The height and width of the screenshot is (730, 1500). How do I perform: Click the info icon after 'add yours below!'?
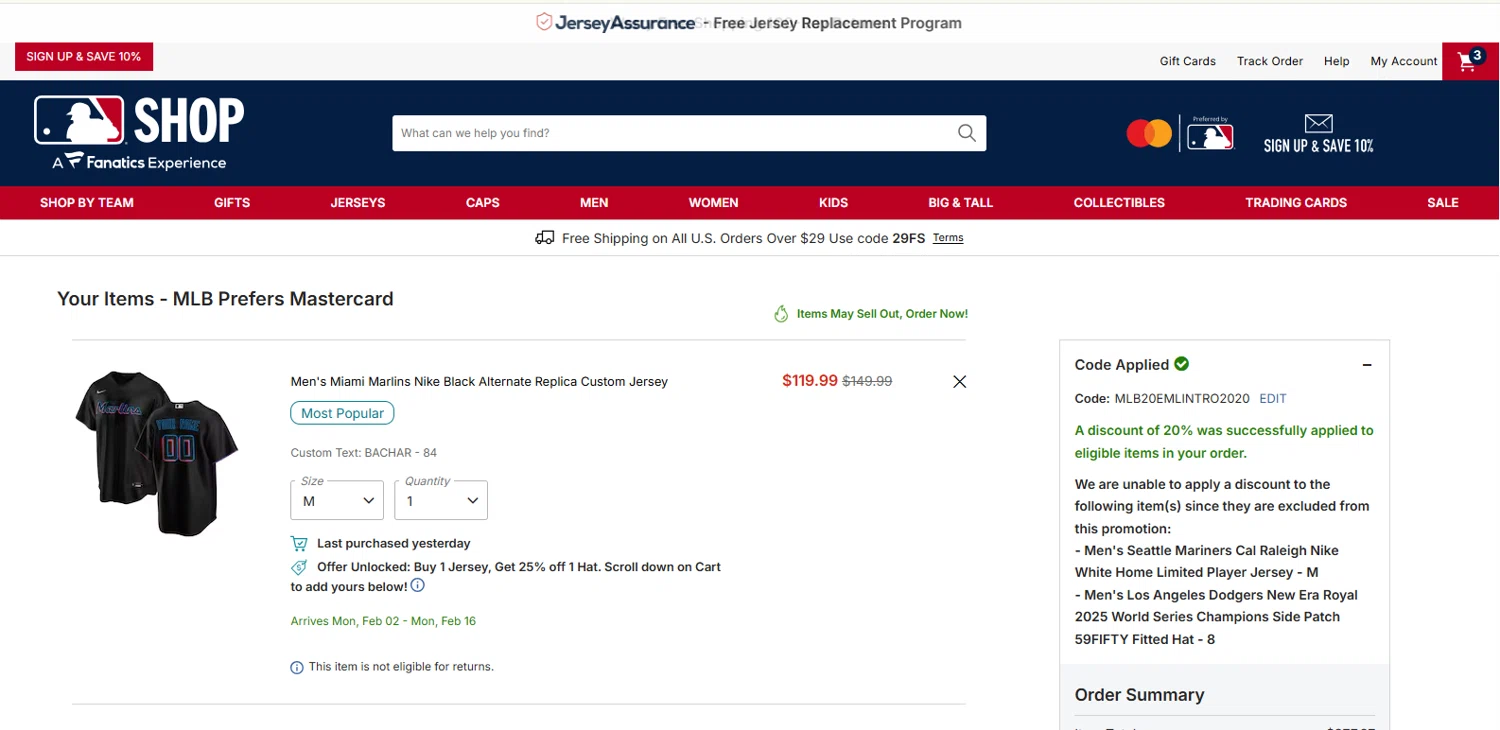point(418,586)
